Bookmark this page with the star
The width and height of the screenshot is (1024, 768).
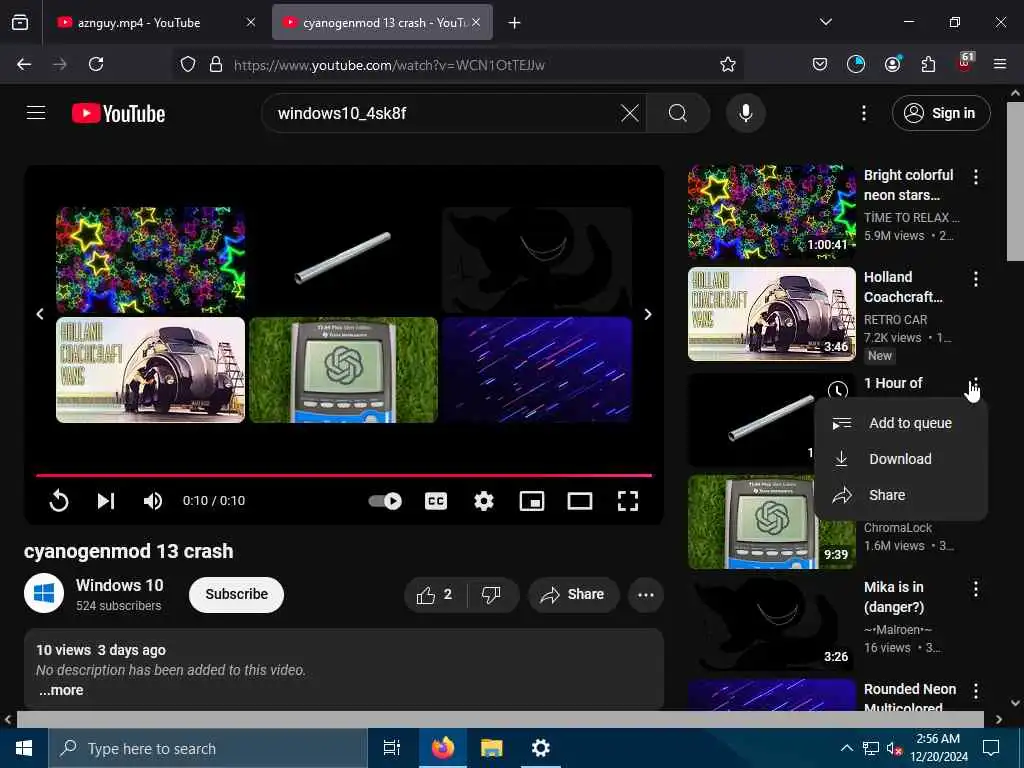(728, 64)
